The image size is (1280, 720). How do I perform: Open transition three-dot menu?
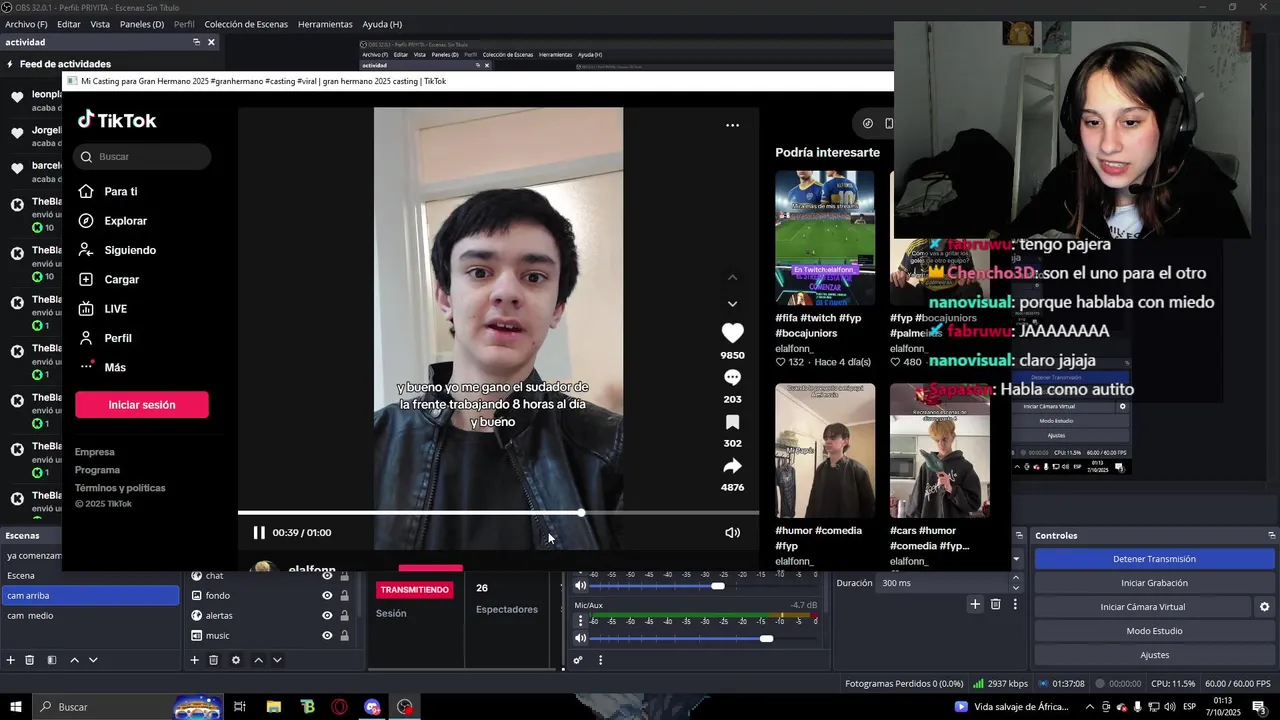point(1015,604)
